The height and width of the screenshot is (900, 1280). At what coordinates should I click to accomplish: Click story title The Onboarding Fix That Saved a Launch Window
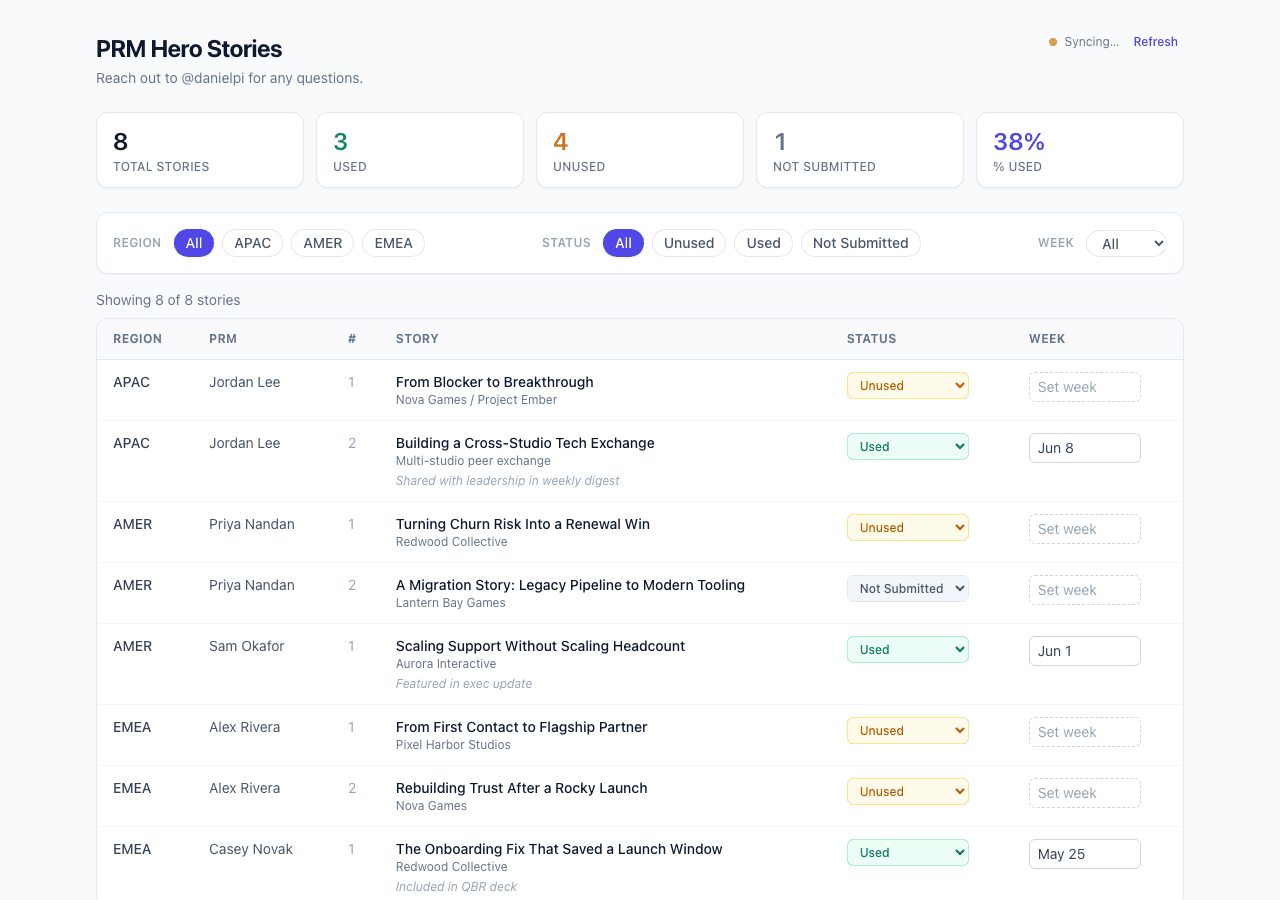(559, 849)
